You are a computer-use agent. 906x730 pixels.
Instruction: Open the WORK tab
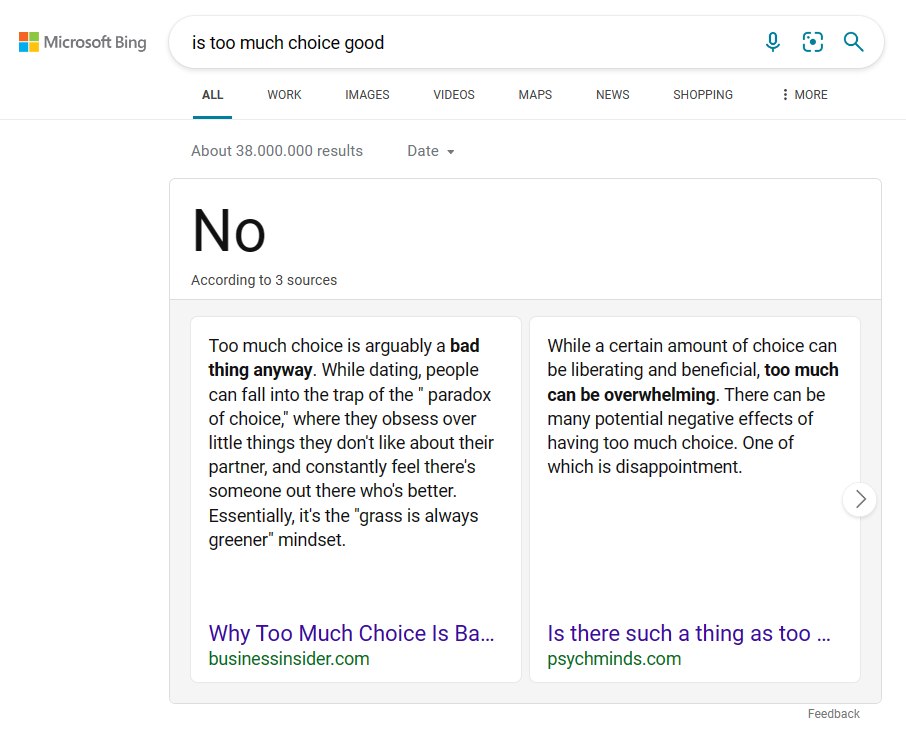coord(284,95)
